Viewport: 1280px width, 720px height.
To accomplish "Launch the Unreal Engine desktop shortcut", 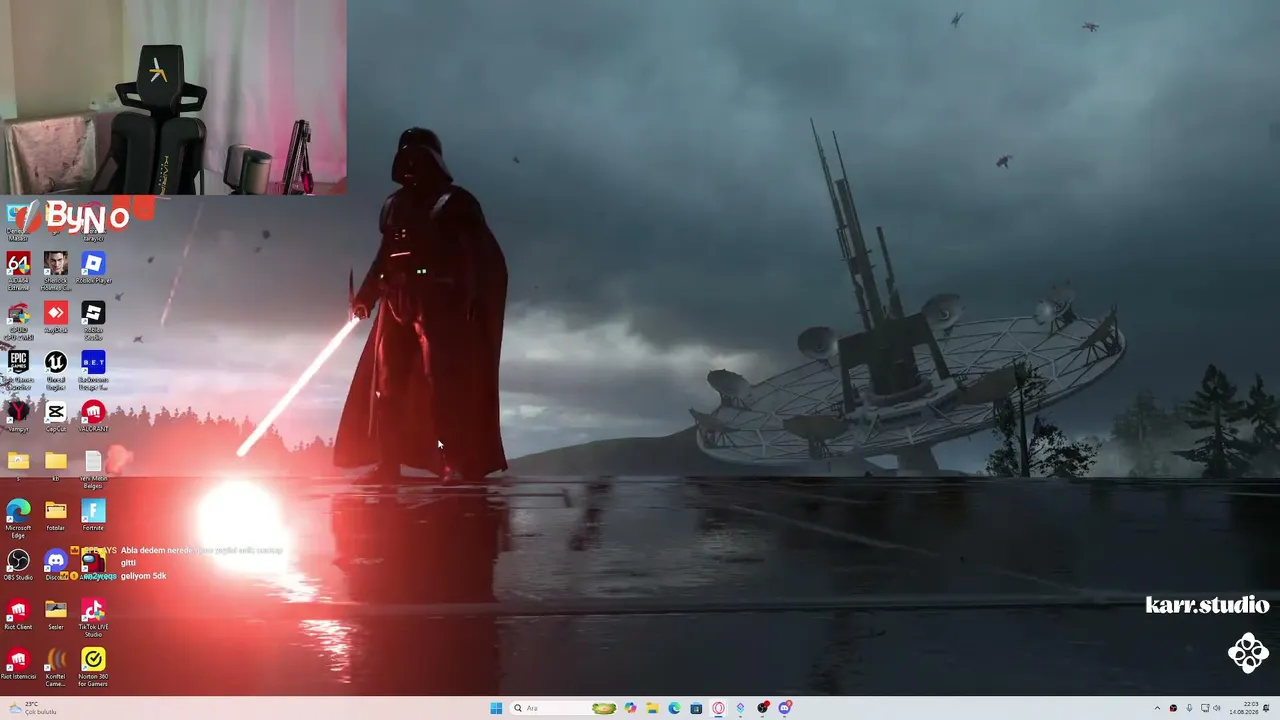I will pos(56,370).
